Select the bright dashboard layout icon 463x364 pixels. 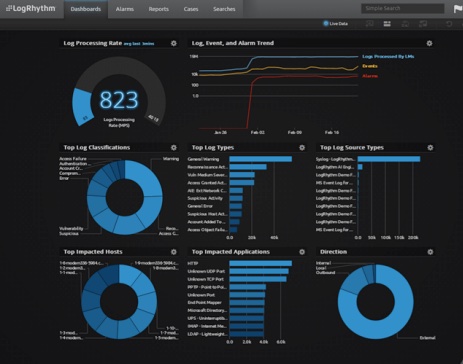coord(387,24)
